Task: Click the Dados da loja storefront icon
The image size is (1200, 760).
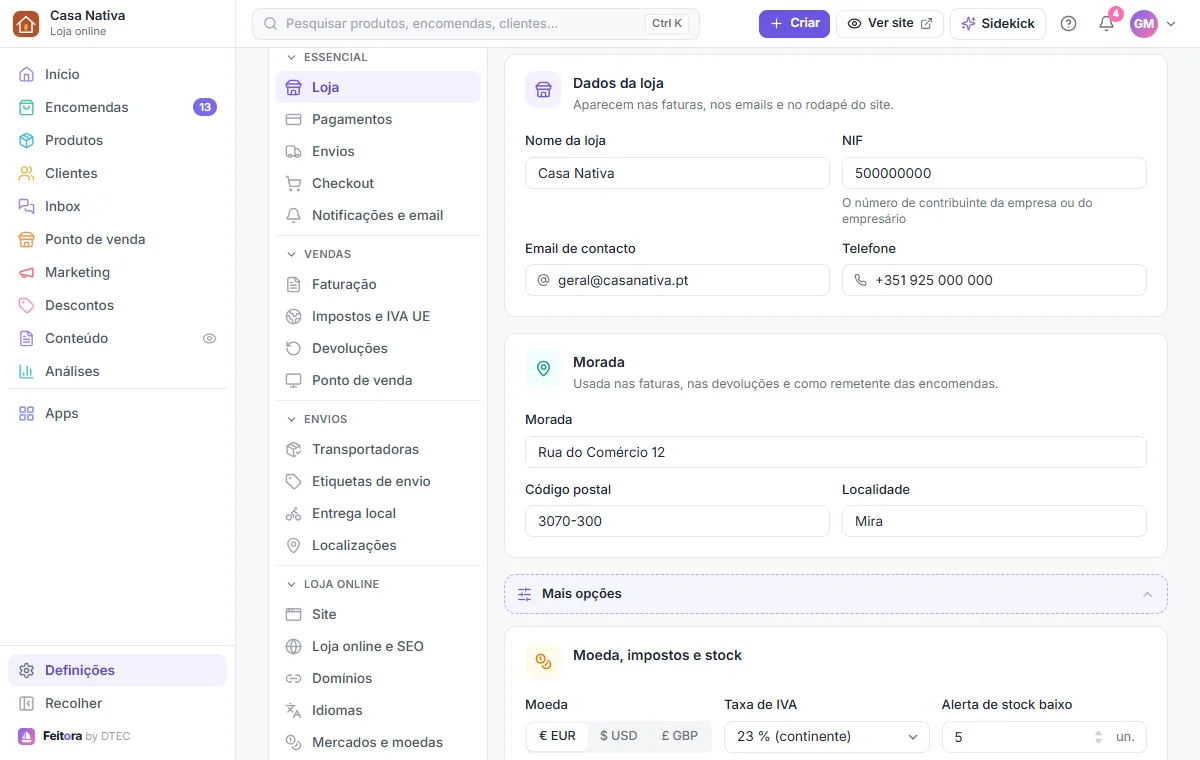Action: pos(543,89)
